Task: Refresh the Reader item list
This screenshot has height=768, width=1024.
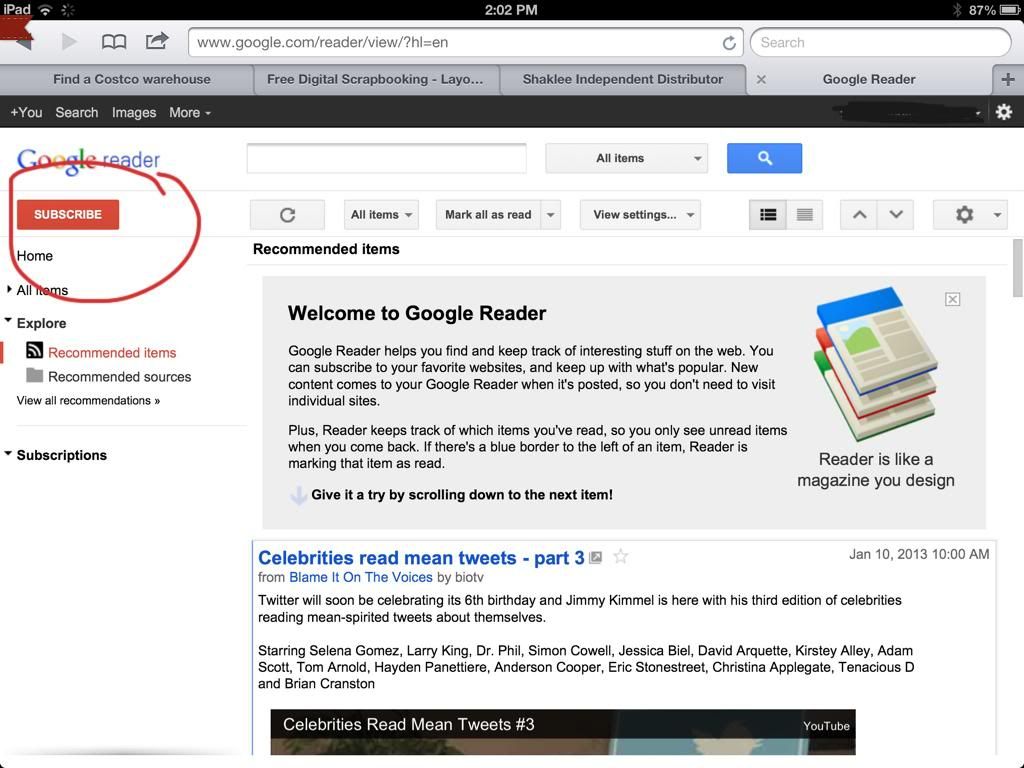Action: (x=287, y=215)
